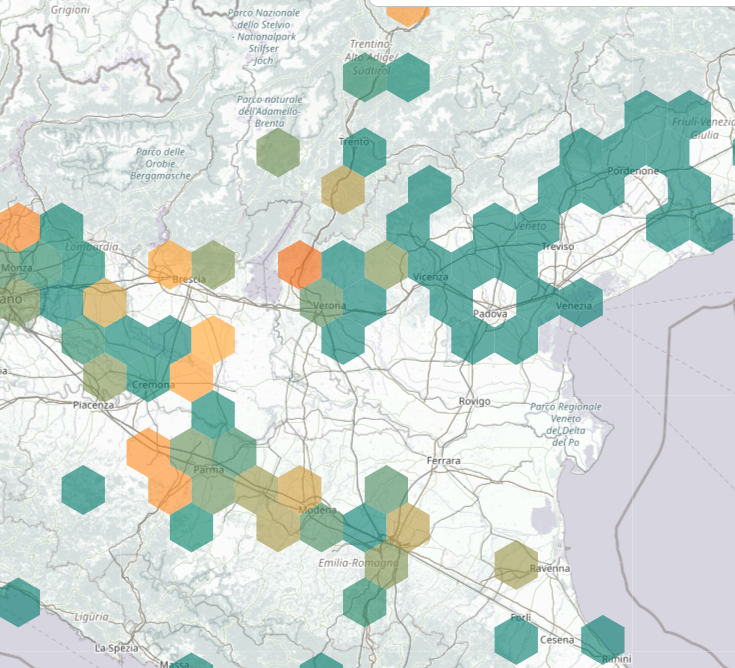735x668 pixels.
Task: Click the white gap at Padova
Action: [494, 302]
